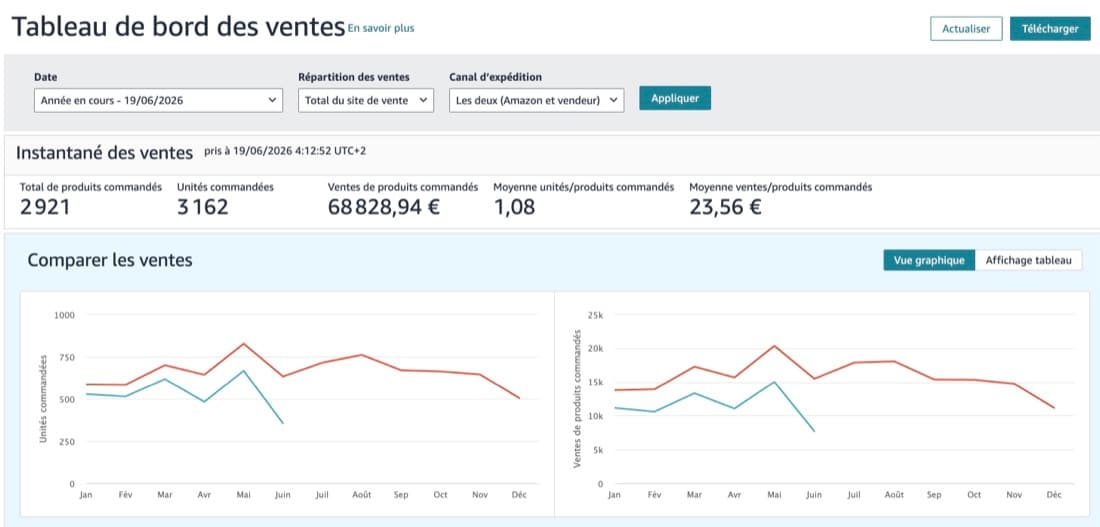
Task: Click the Appliquer button
Action: pyautogui.click(x=675, y=98)
